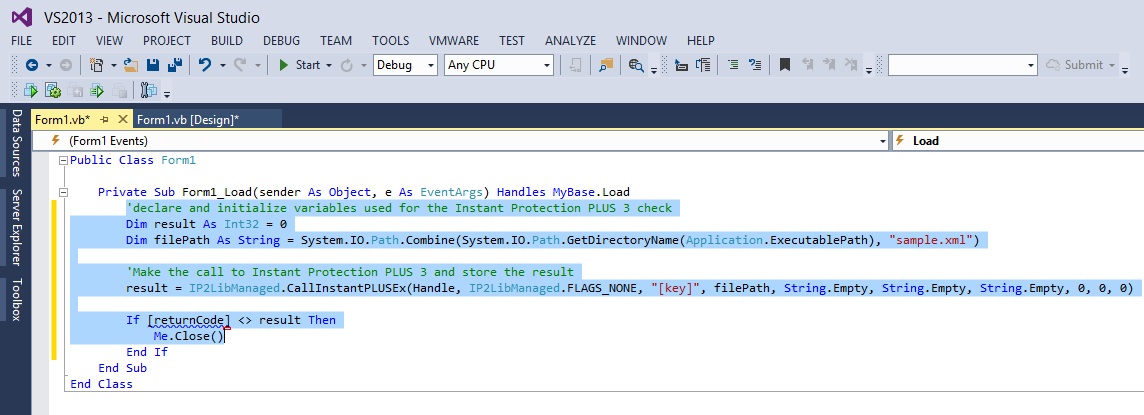Image resolution: width=1144 pixels, height=415 pixels.
Task: Click the Save All icon
Action: click(174, 65)
